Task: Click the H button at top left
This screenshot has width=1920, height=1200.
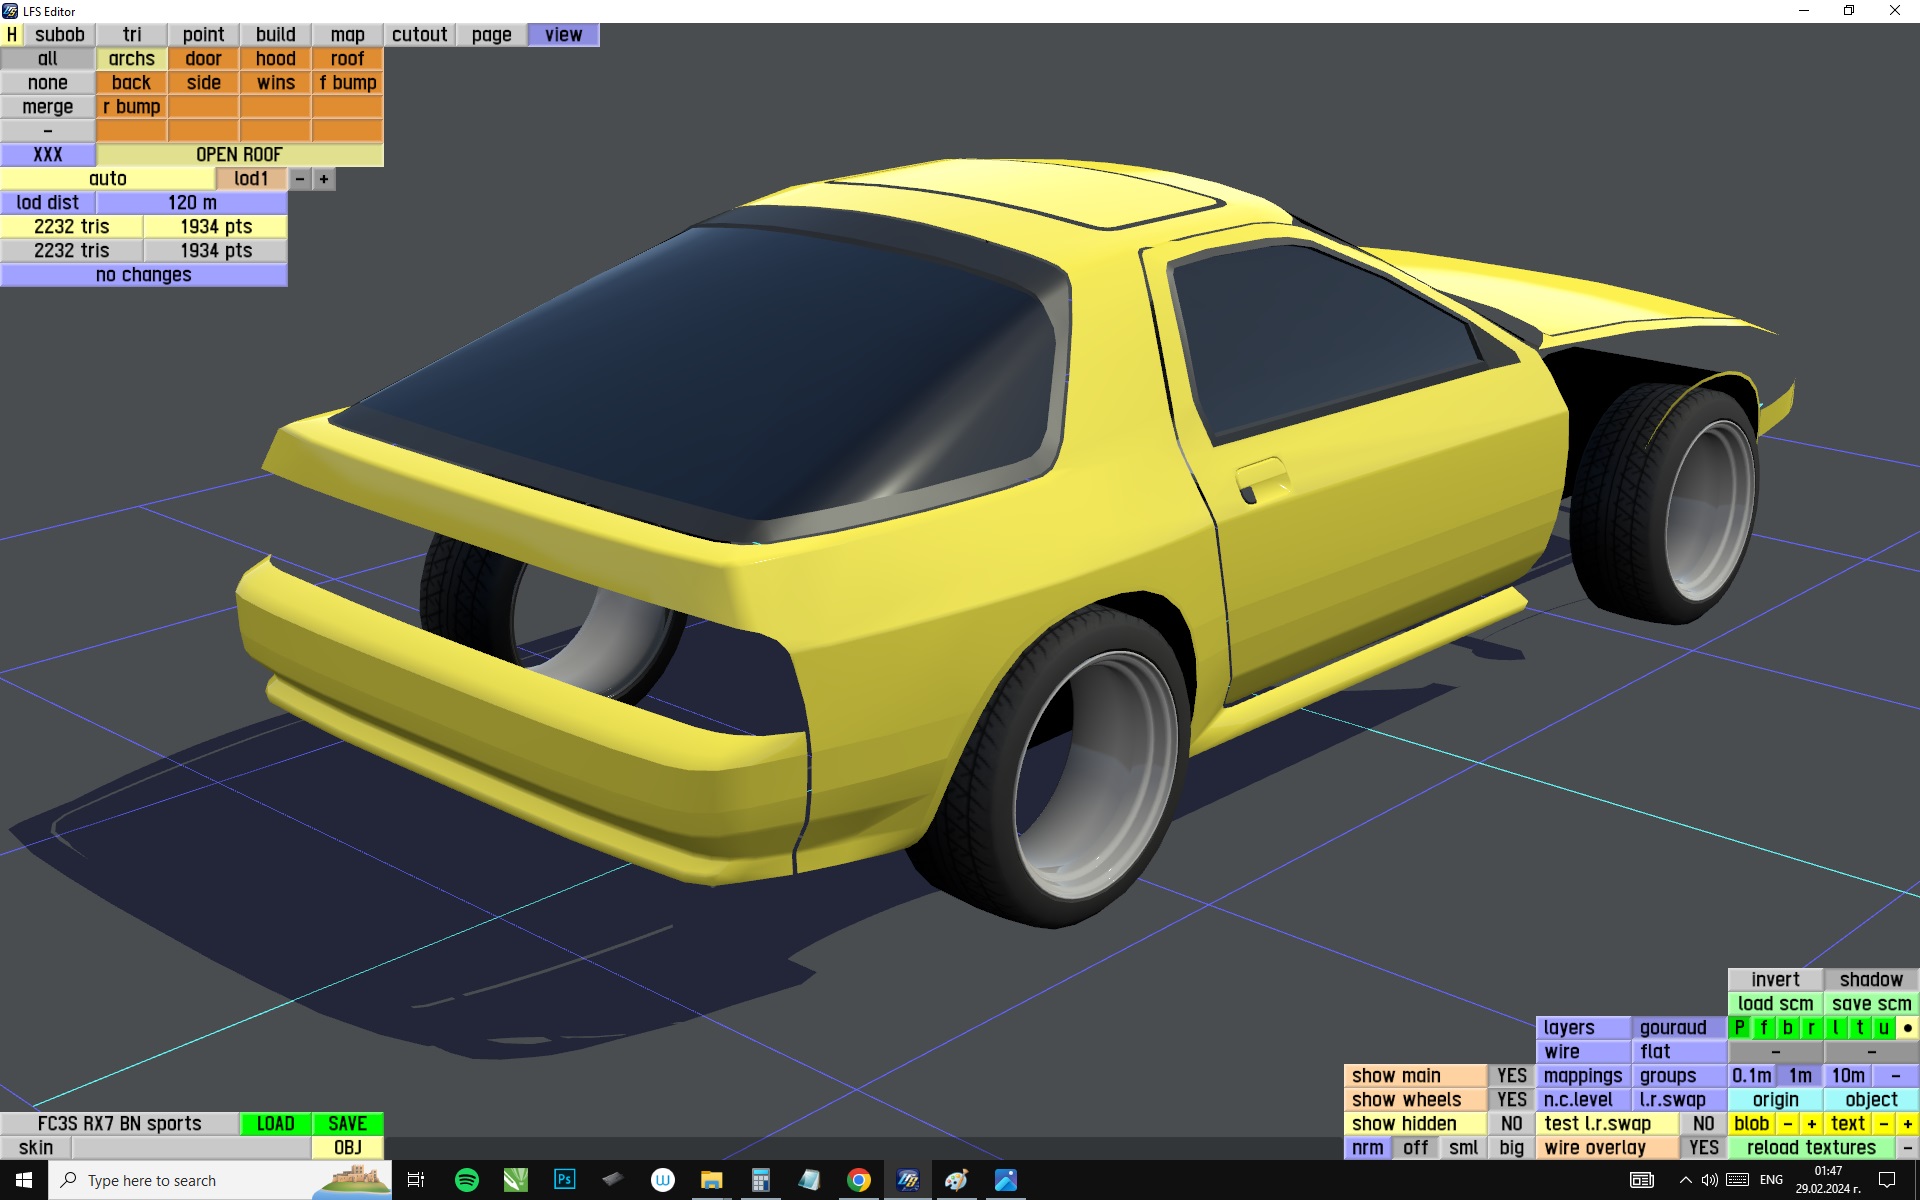Action: (x=12, y=35)
